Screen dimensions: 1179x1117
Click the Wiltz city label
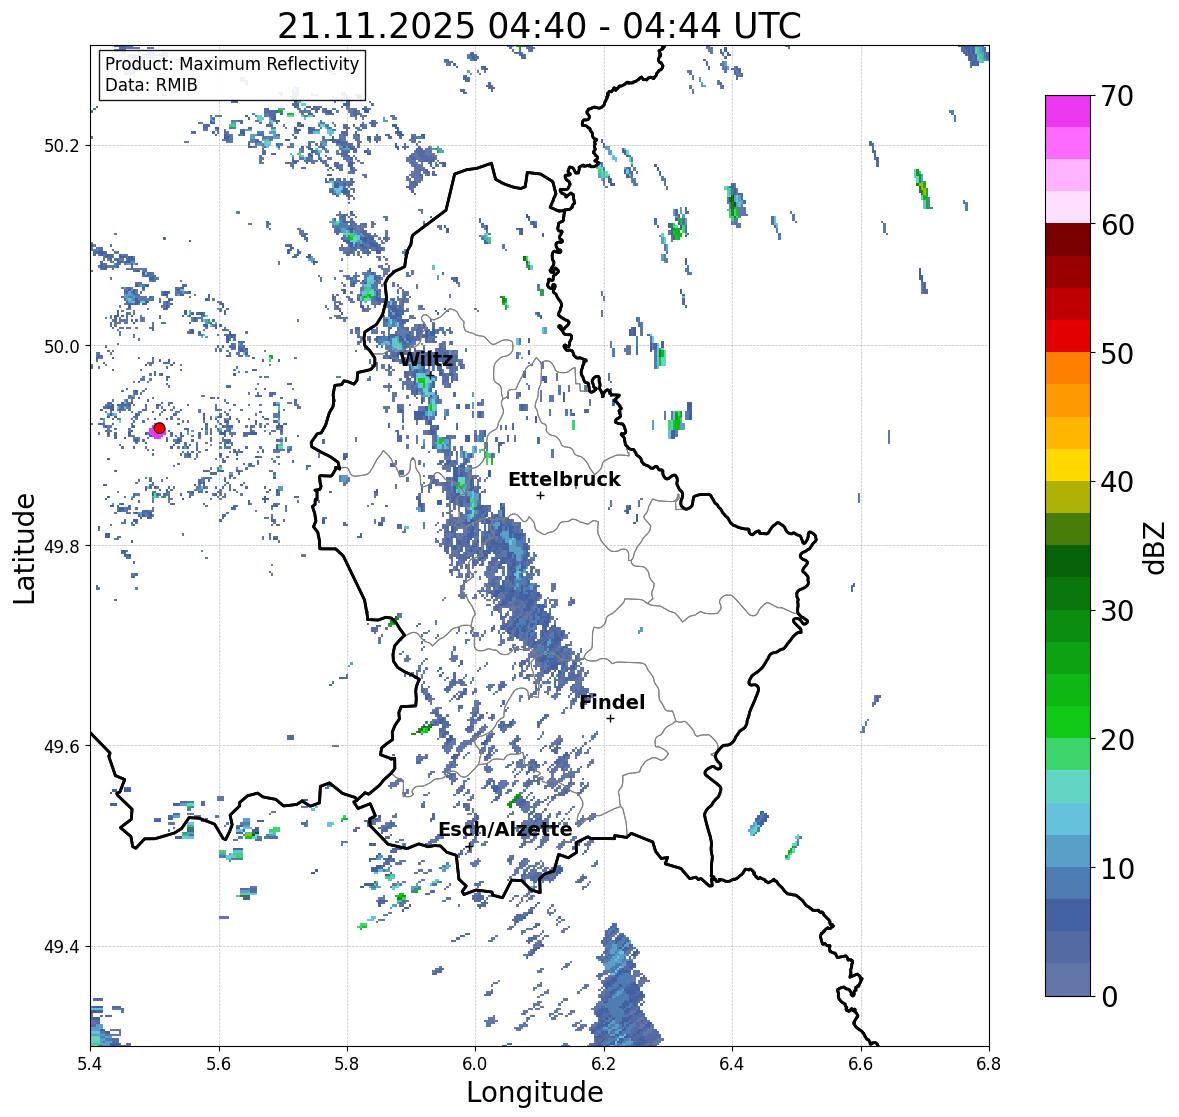pyautogui.click(x=426, y=359)
